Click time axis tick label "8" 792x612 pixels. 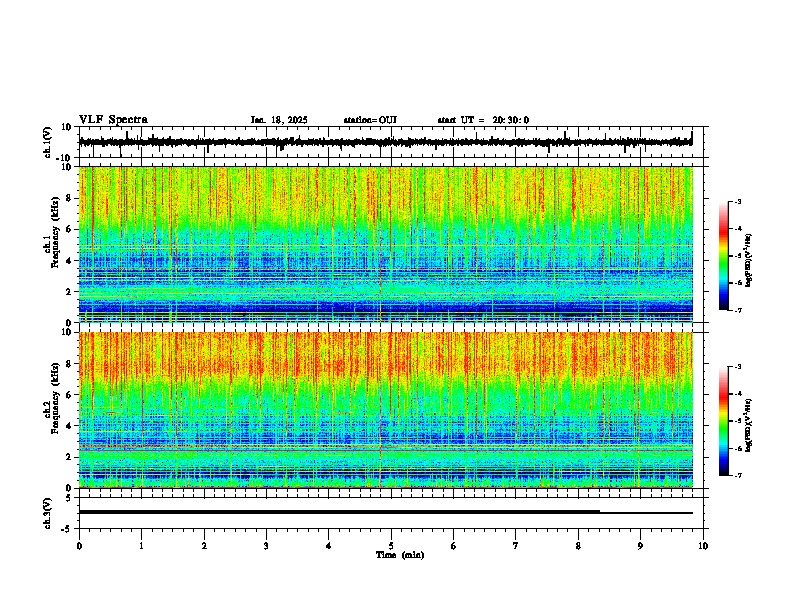[x=578, y=546]
